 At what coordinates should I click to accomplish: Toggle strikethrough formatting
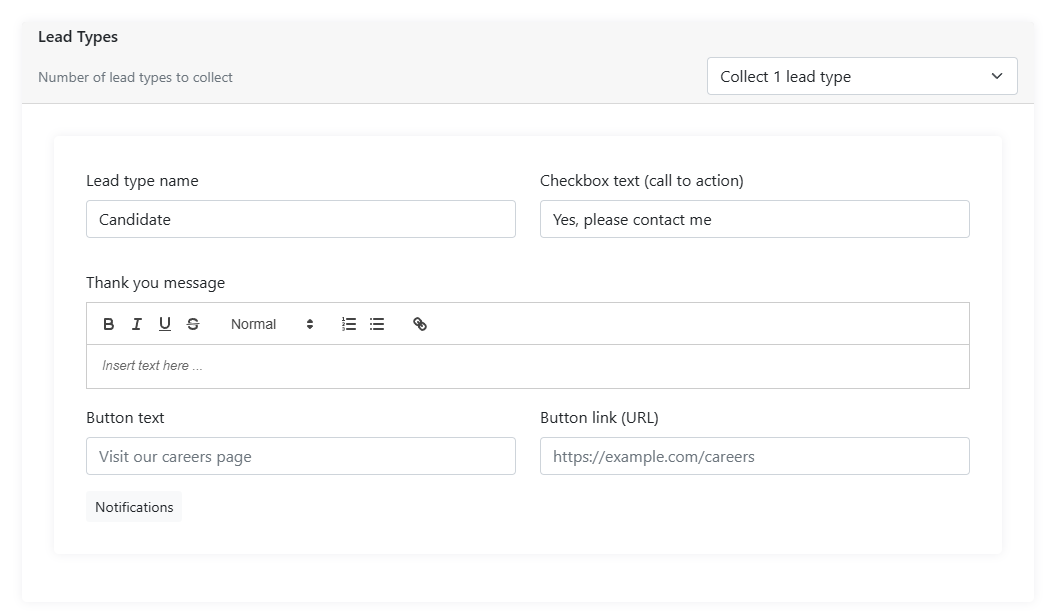pyautogui.click(x=193, y=324)
